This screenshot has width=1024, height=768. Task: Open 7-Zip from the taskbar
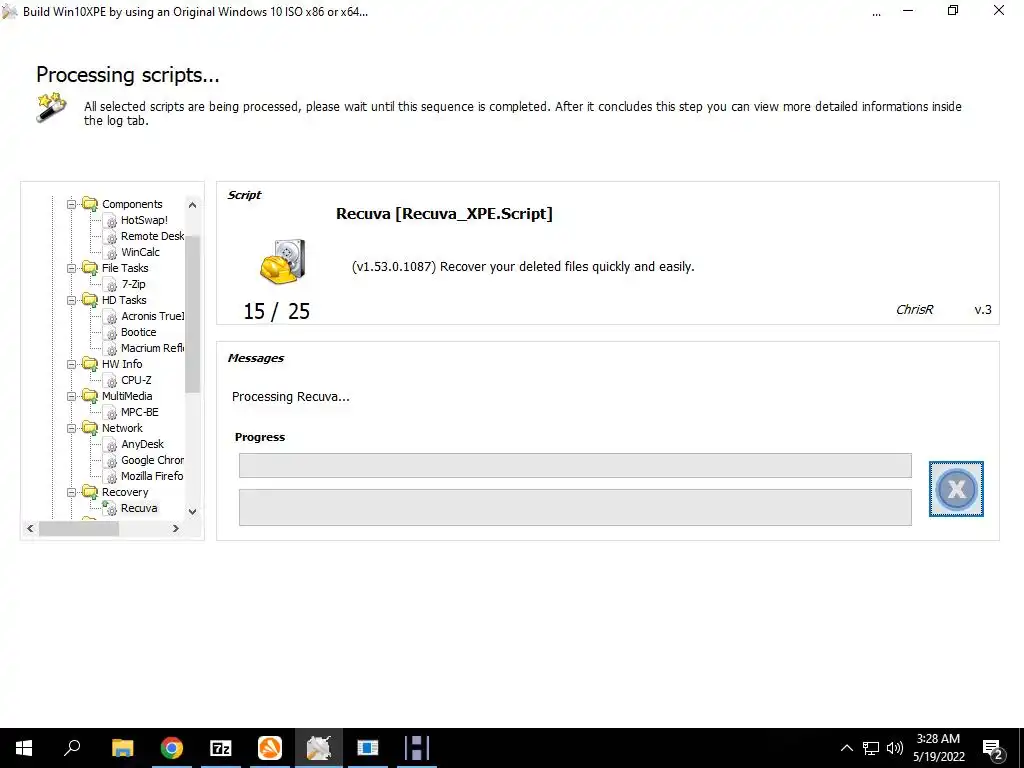click(x=221, y=748)
